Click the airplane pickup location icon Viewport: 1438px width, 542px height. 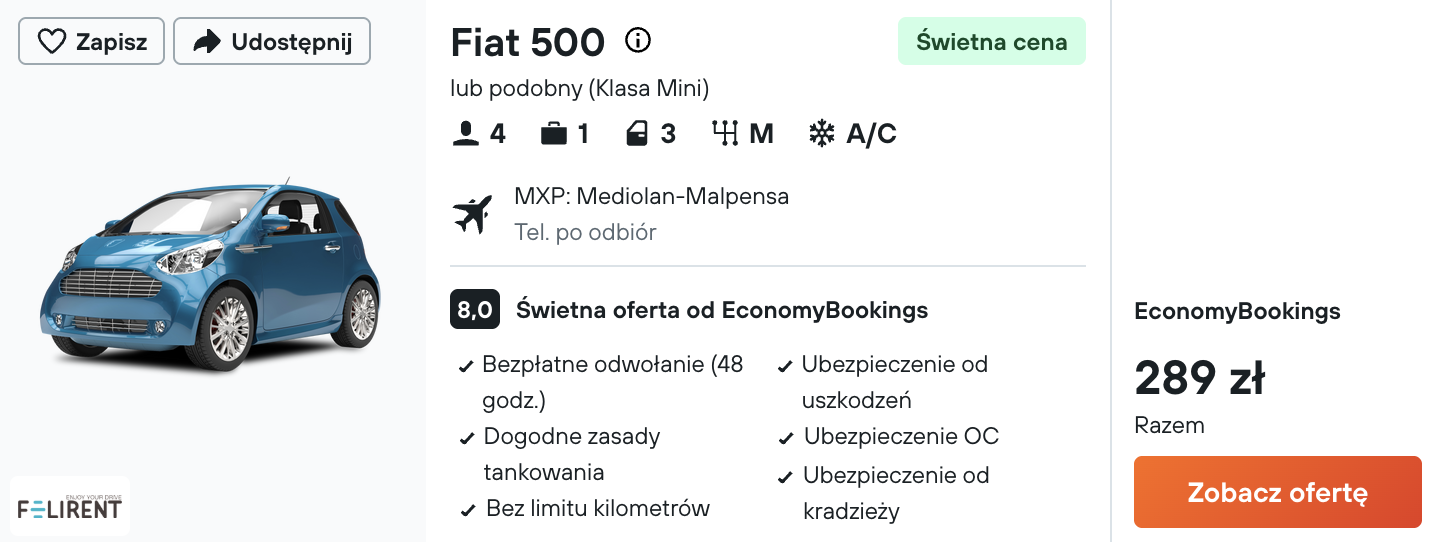(x=473, y=214)
